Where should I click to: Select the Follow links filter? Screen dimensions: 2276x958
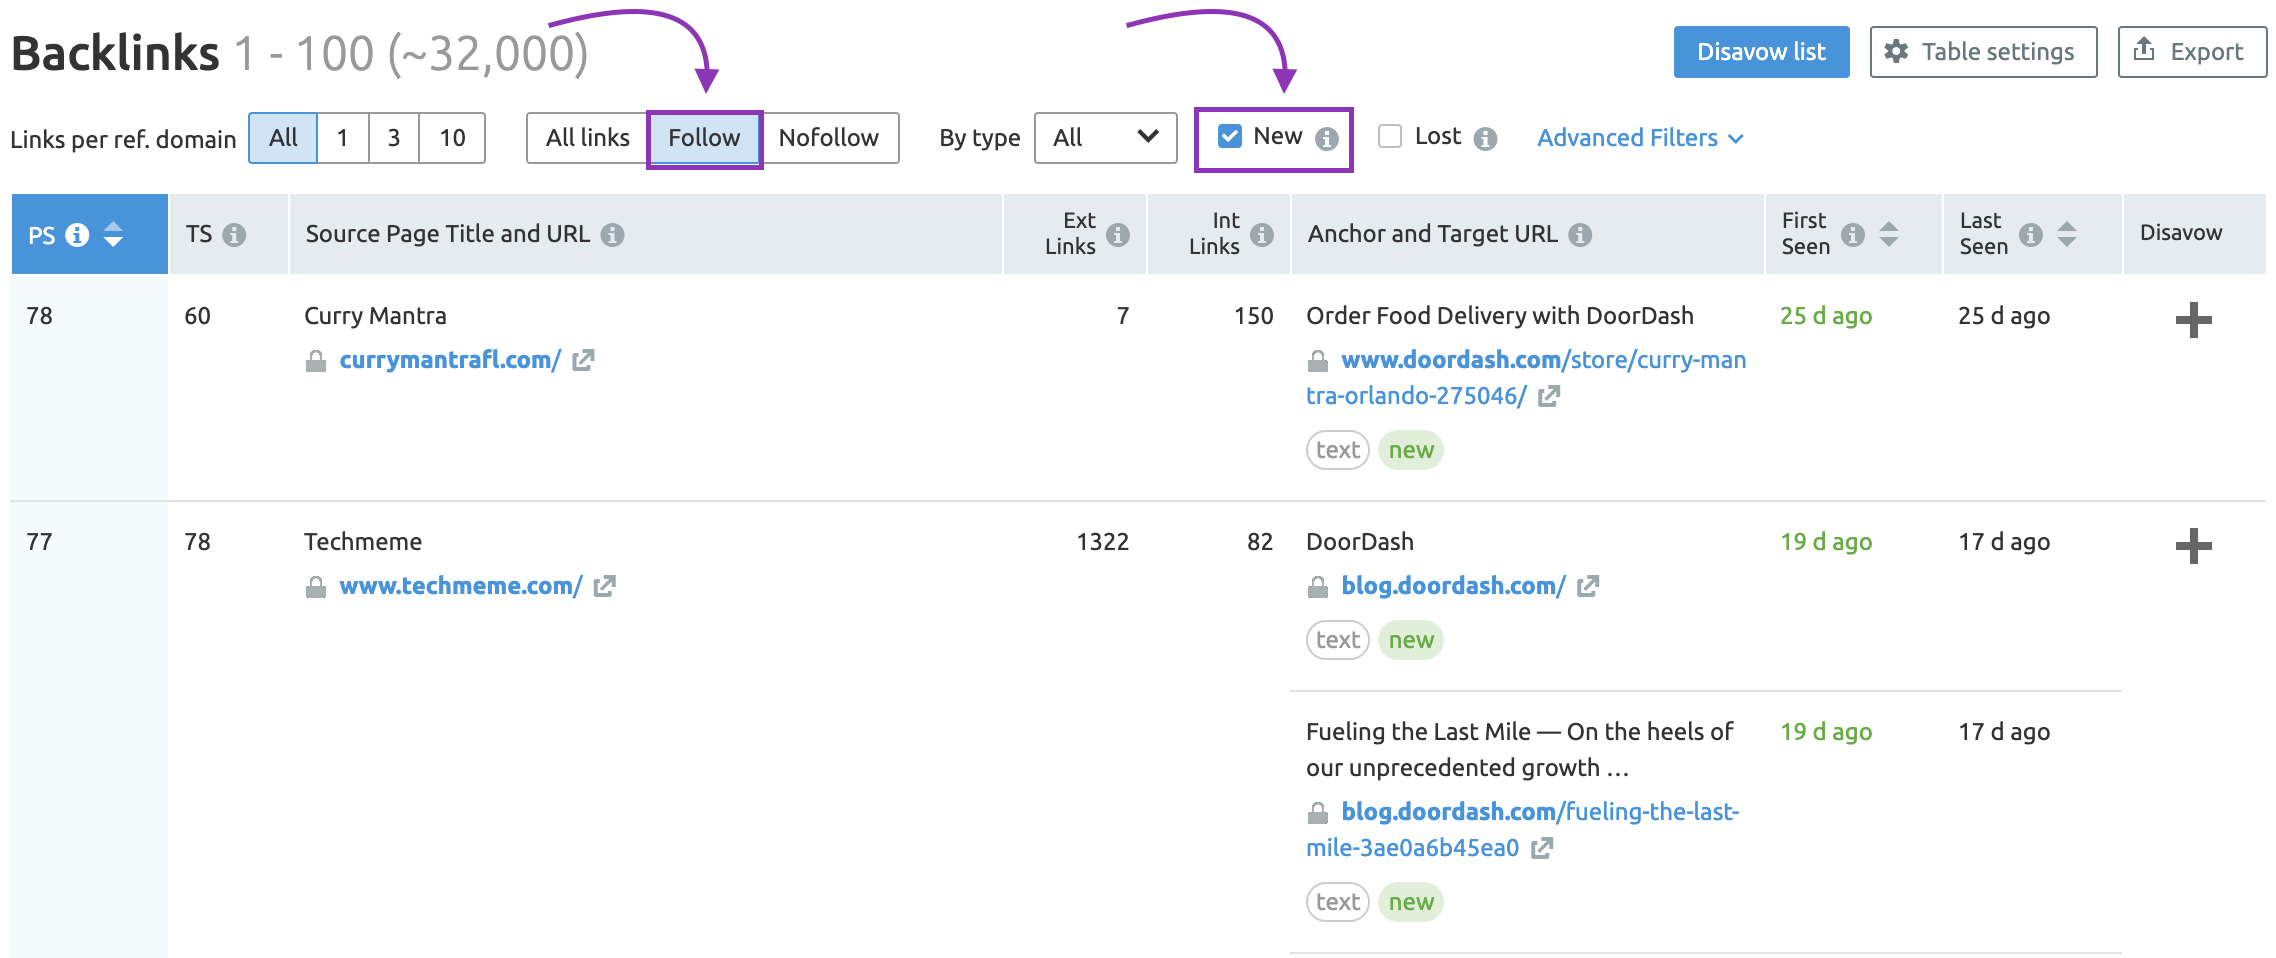(704, 138)
